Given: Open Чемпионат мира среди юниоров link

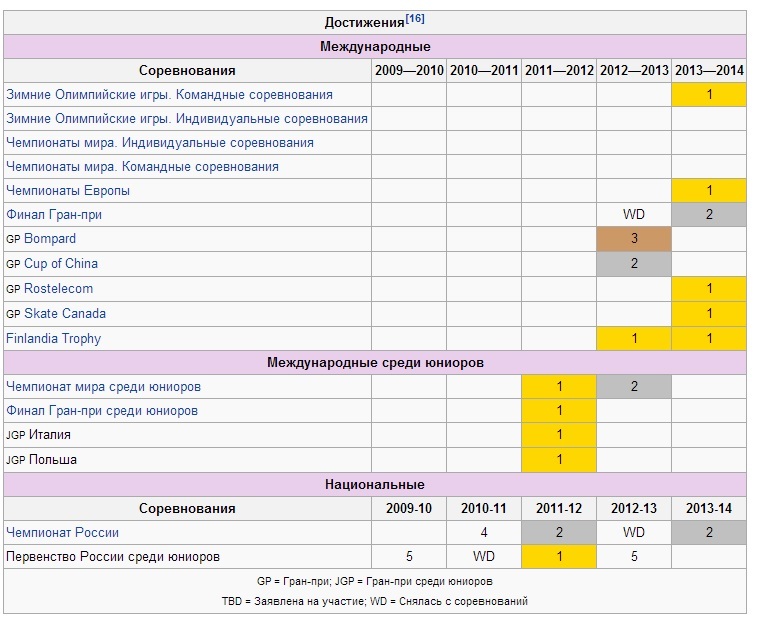Looking at the screenshot, I should [x=103, y=386].
